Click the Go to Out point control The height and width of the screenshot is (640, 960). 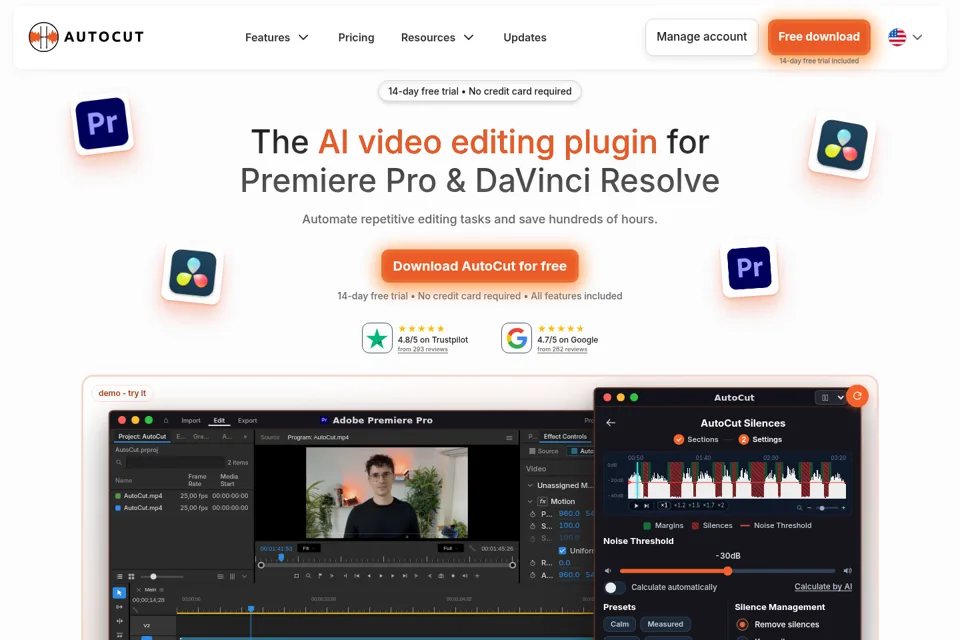(x=405, y=576)
